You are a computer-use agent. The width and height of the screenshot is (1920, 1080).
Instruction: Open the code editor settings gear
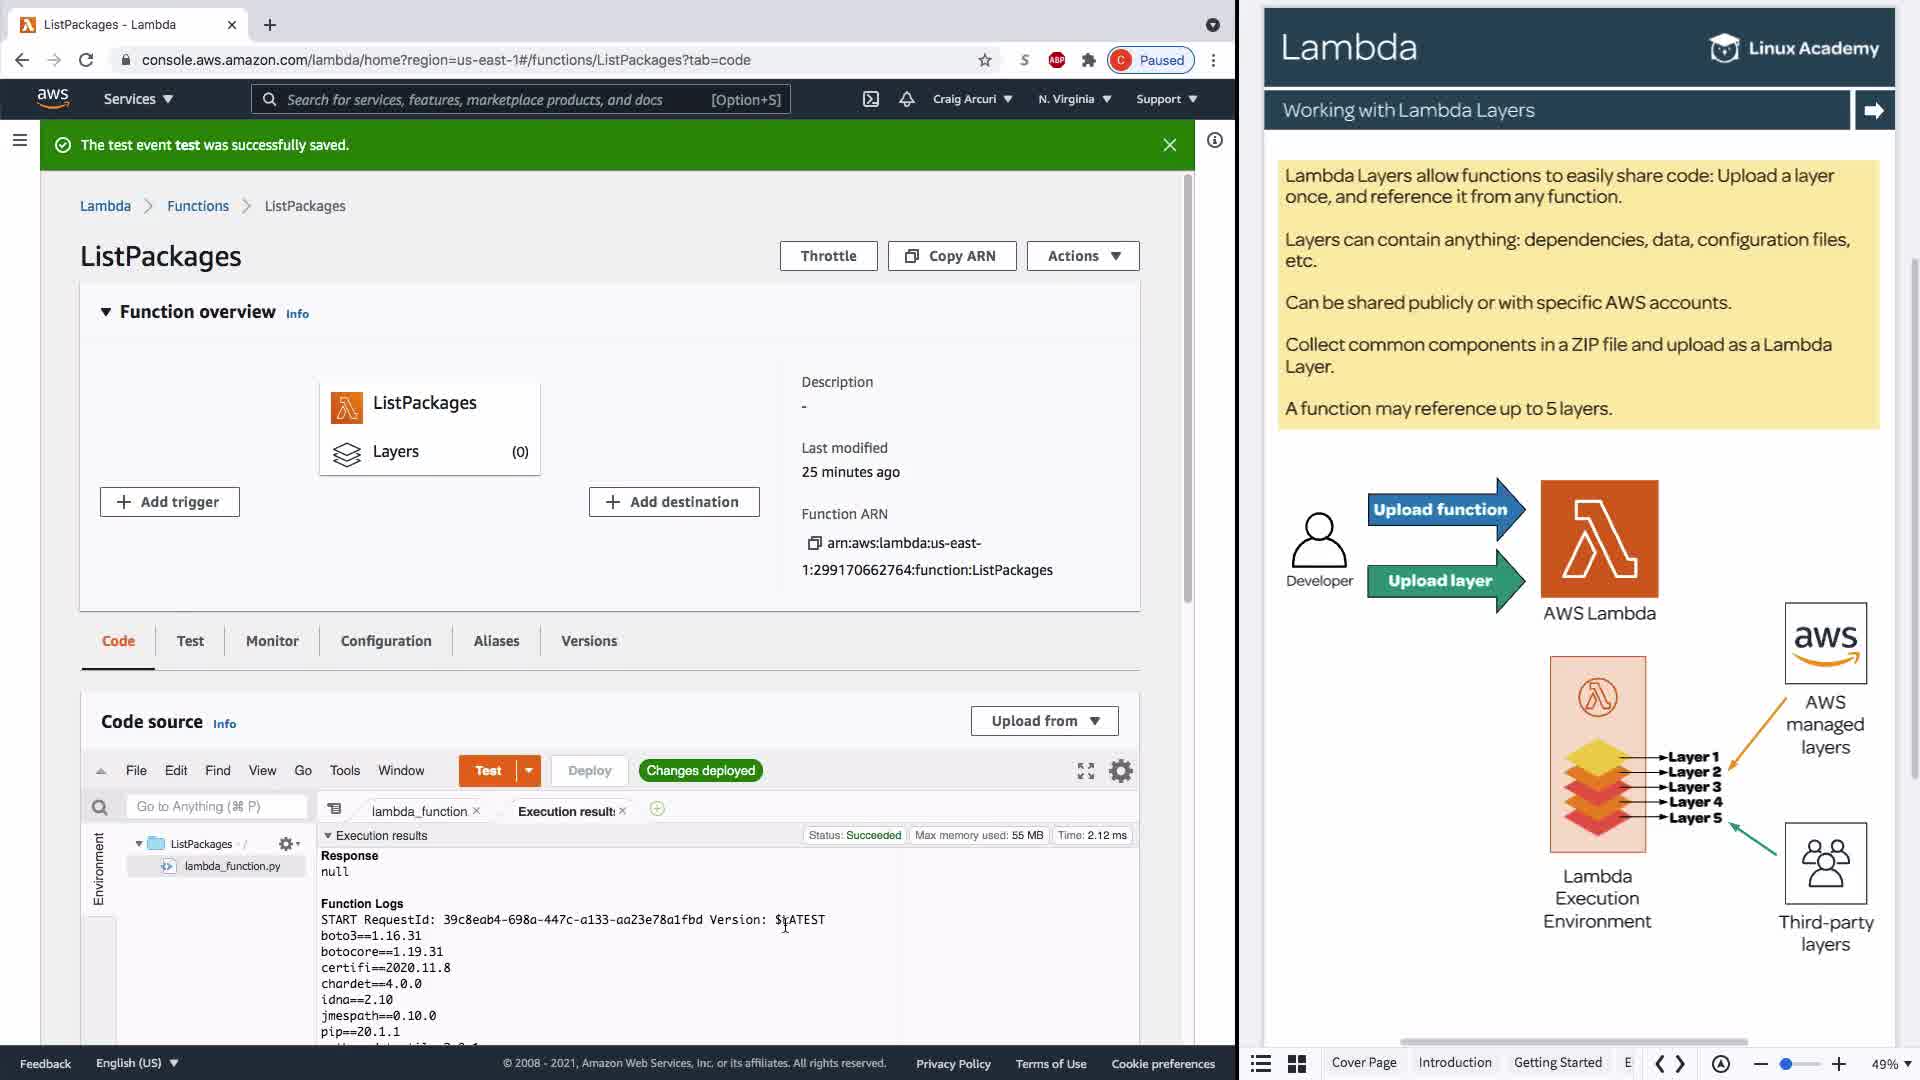(1121, 771)
